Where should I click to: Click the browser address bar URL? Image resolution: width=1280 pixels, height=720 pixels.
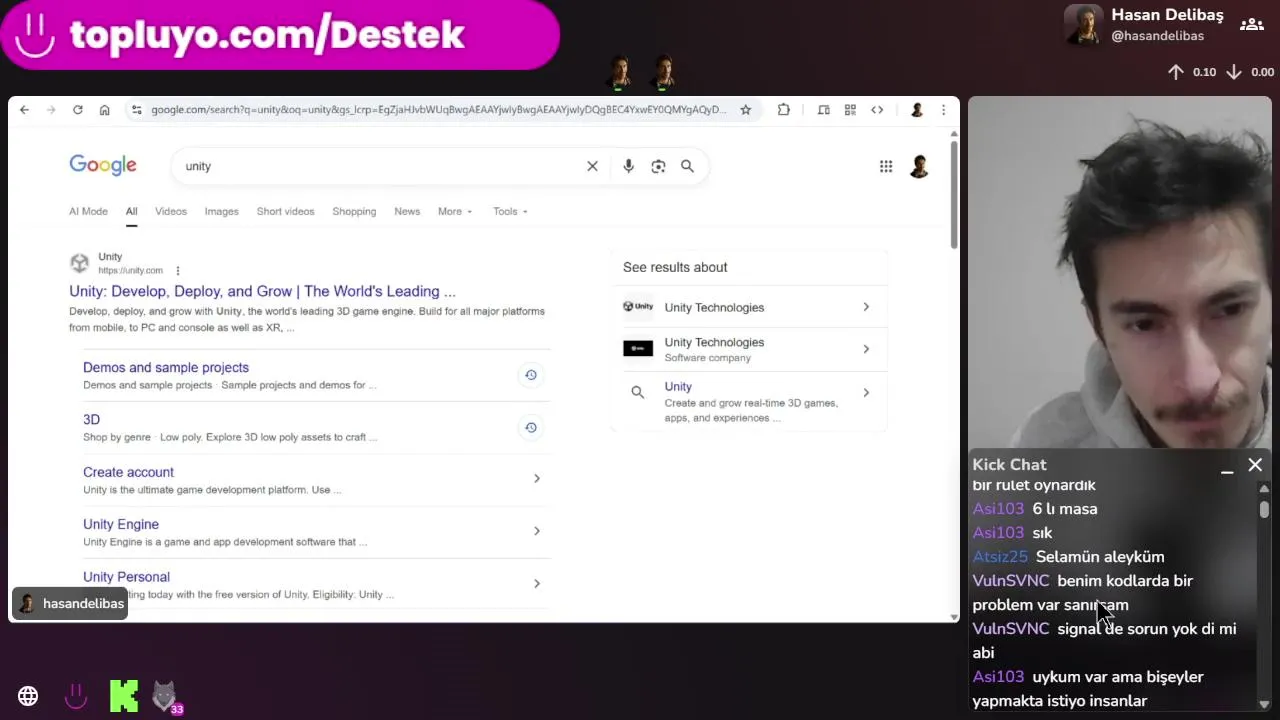click(x=438, y=110)
